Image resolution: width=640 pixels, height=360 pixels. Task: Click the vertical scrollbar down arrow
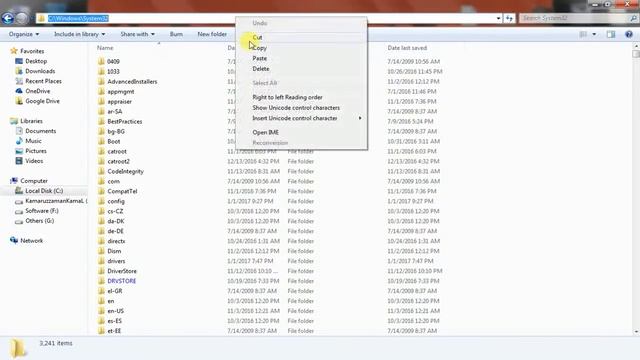coord(636,332)
